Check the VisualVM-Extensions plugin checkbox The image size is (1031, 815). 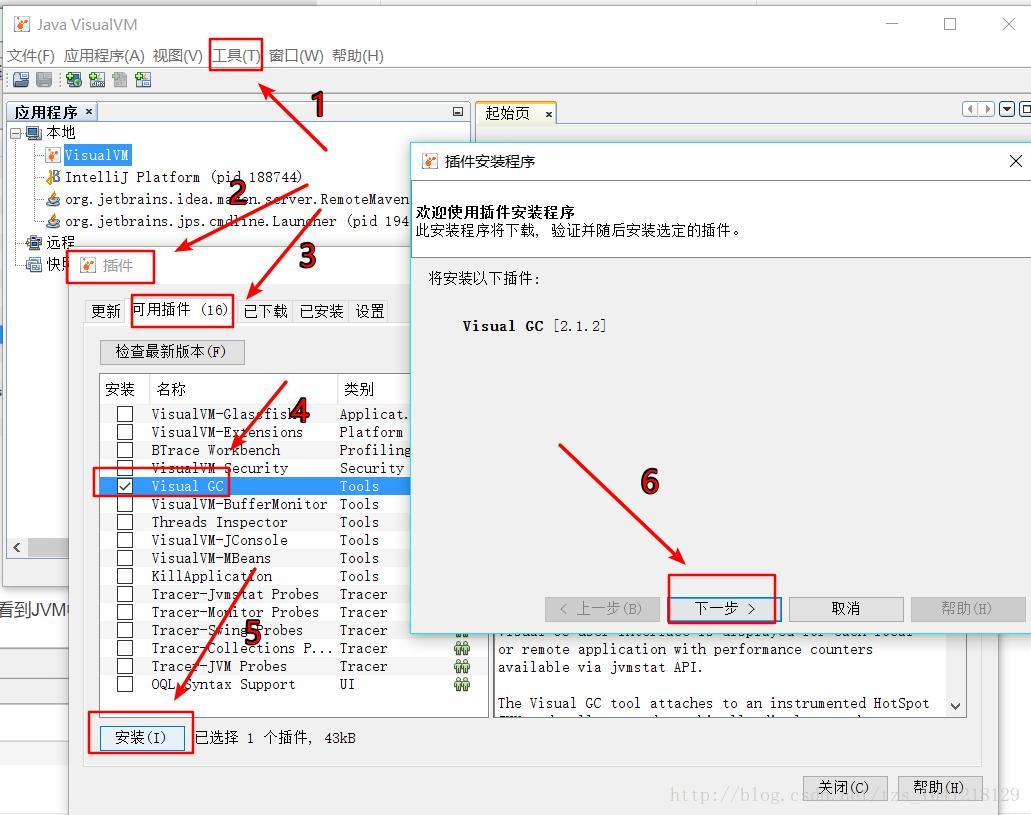[125, 432]
